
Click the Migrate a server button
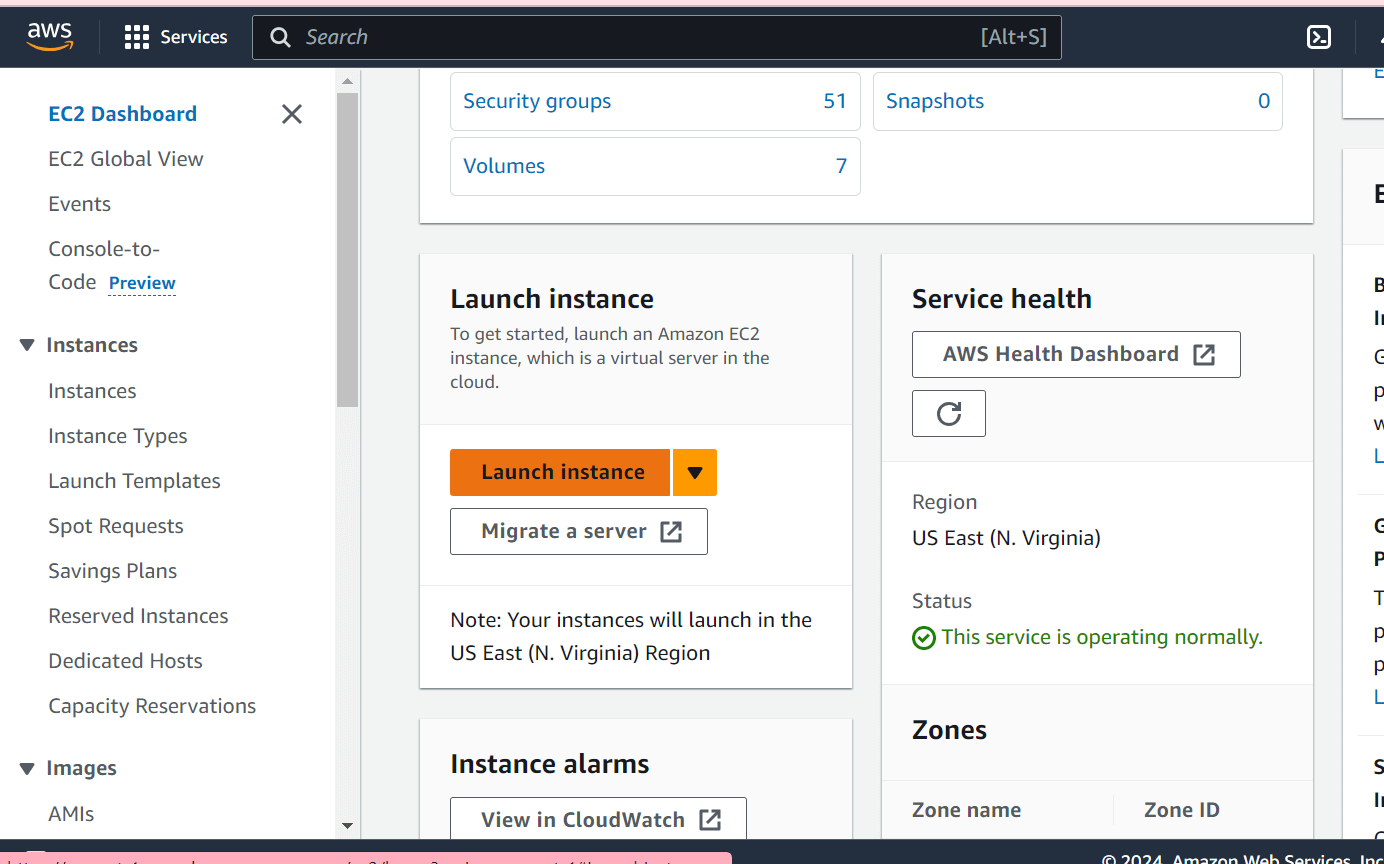point(578,531)
